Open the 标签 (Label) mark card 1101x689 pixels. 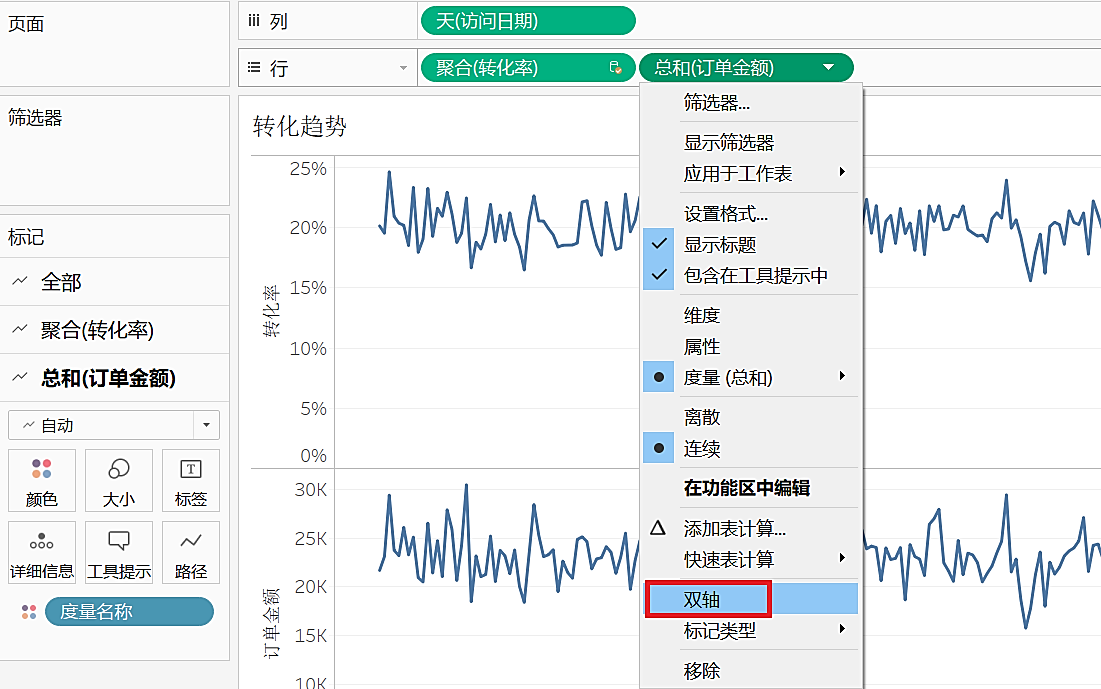click(190, 480)
